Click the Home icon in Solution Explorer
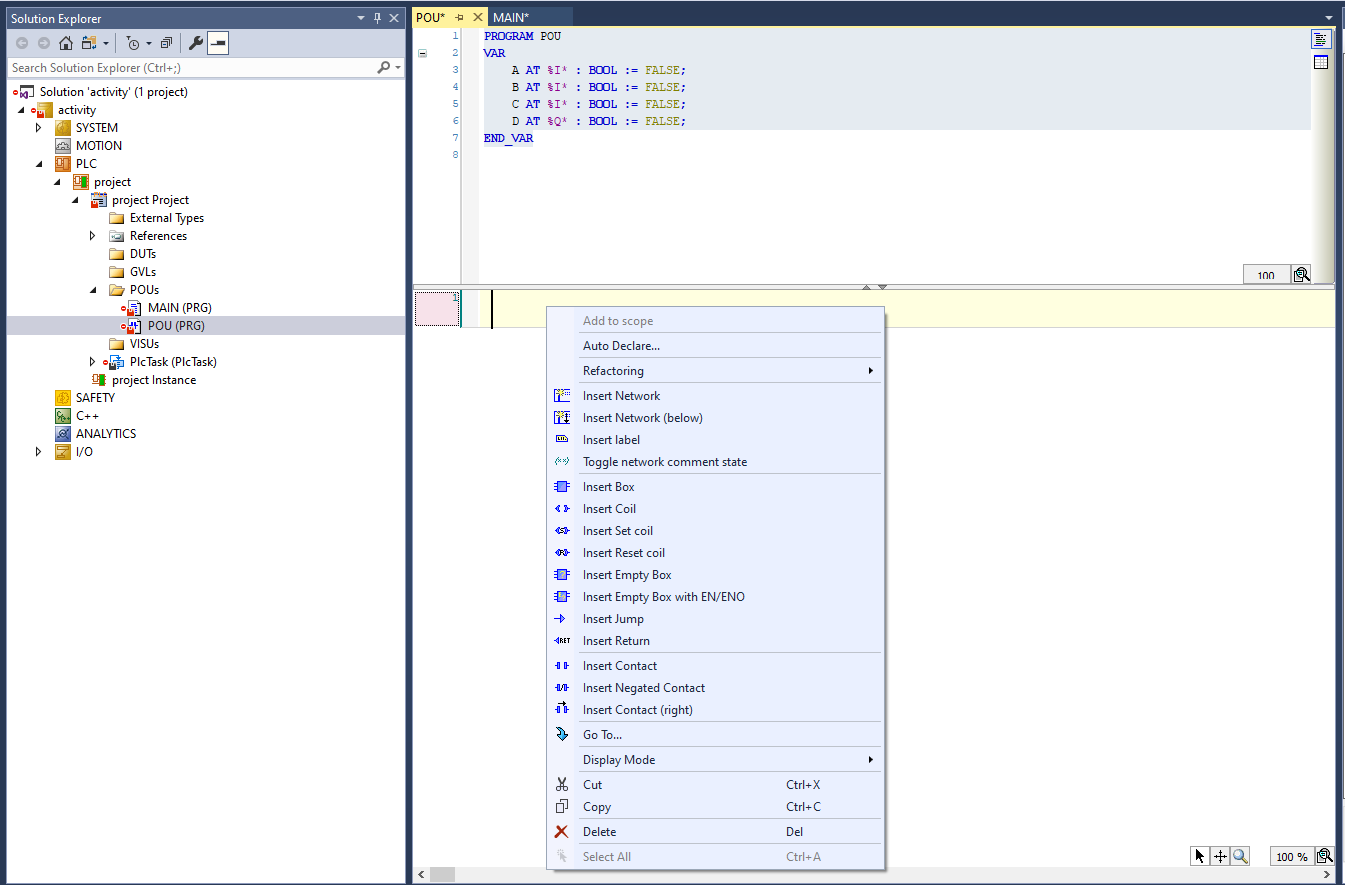This screenshot has width=1345, height=885. (66, 43)
